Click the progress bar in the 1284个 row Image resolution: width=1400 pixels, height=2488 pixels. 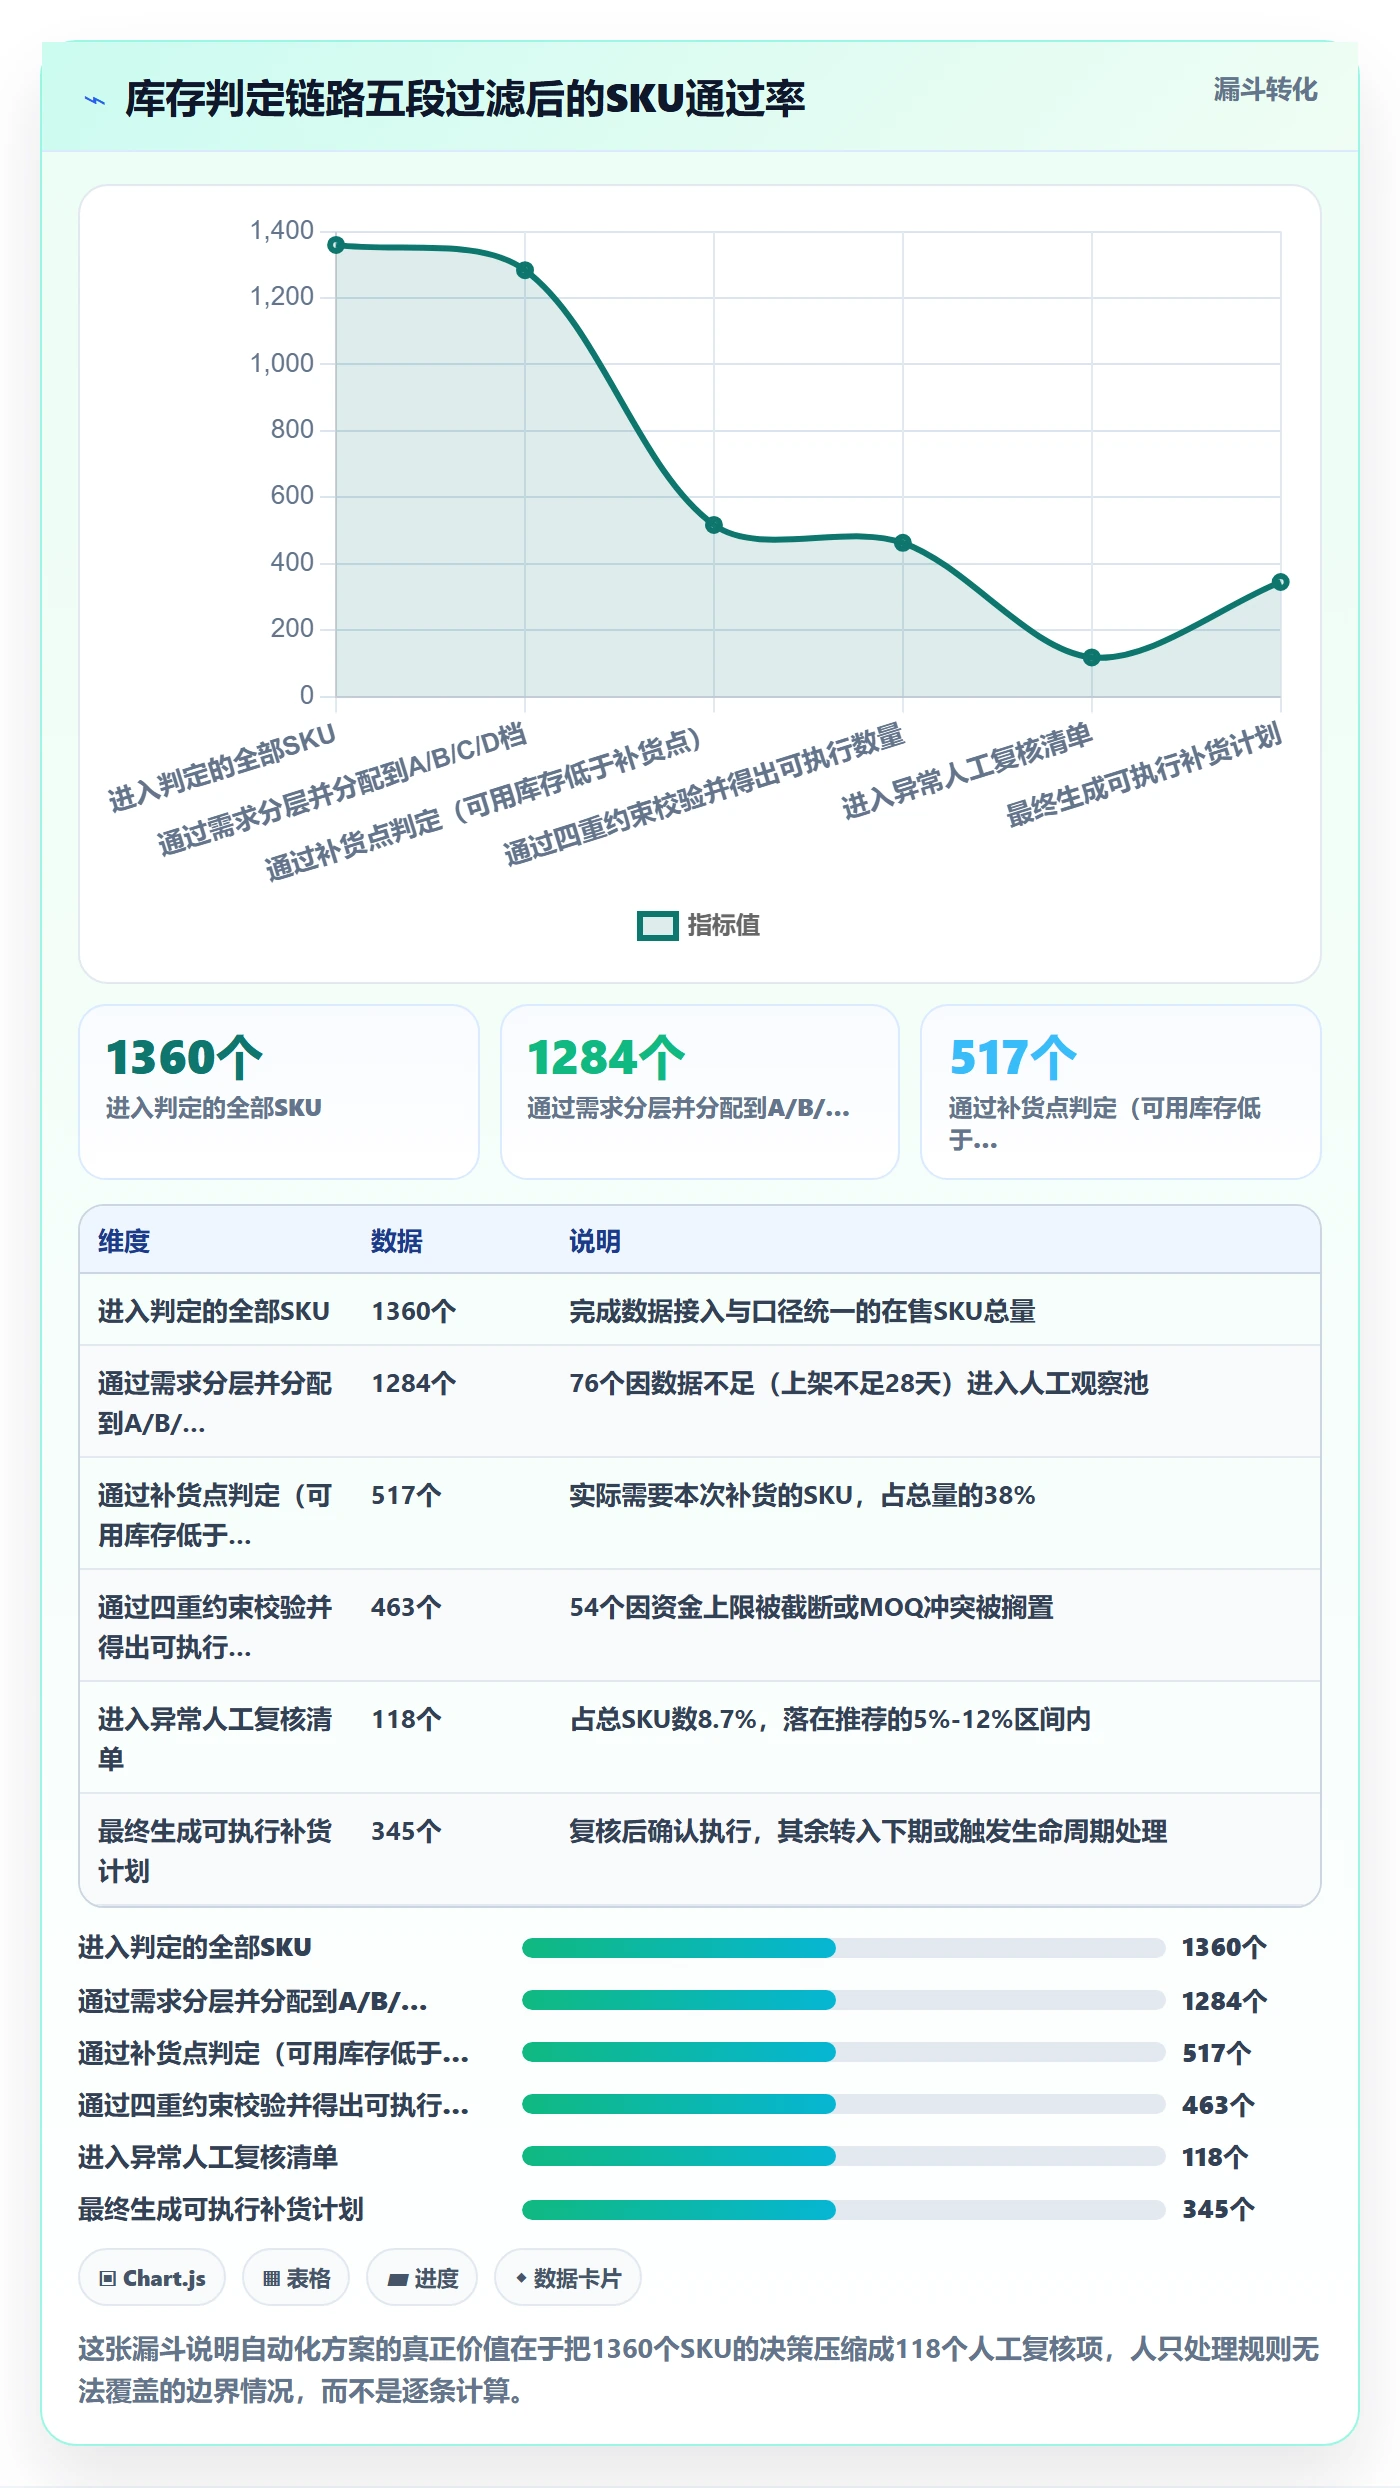843,2000
